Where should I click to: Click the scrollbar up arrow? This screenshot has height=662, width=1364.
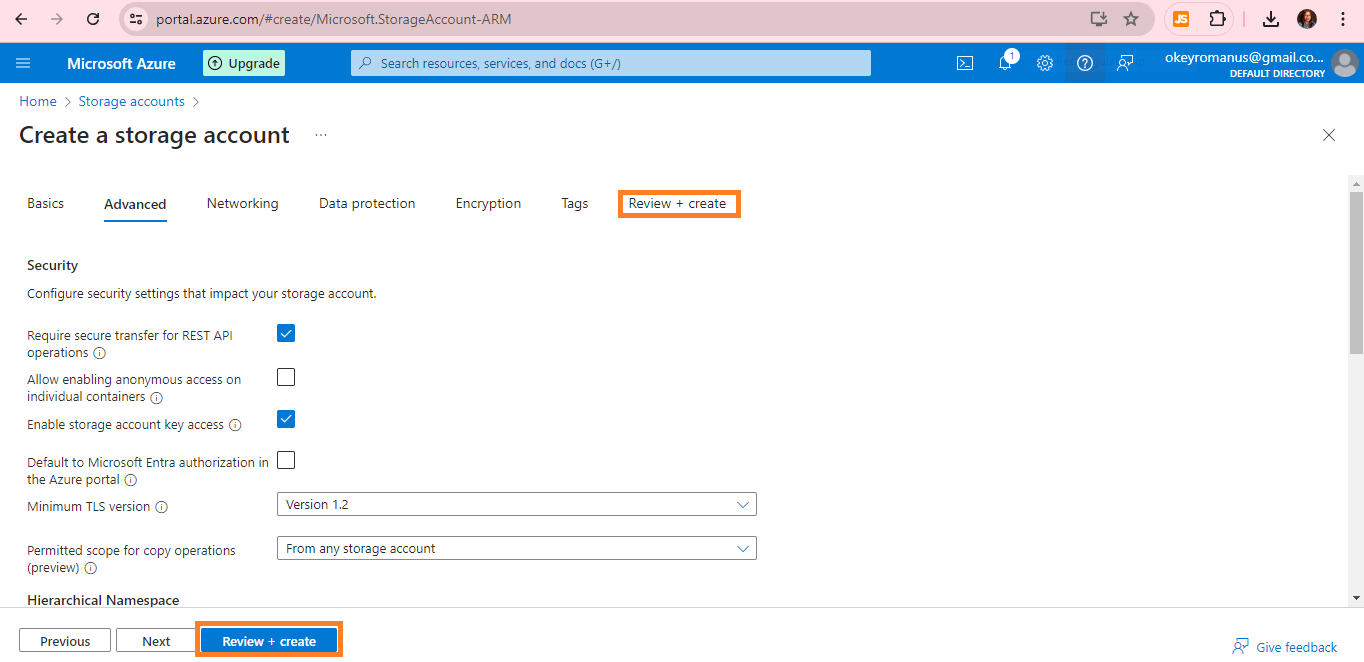coord(1356,183)
